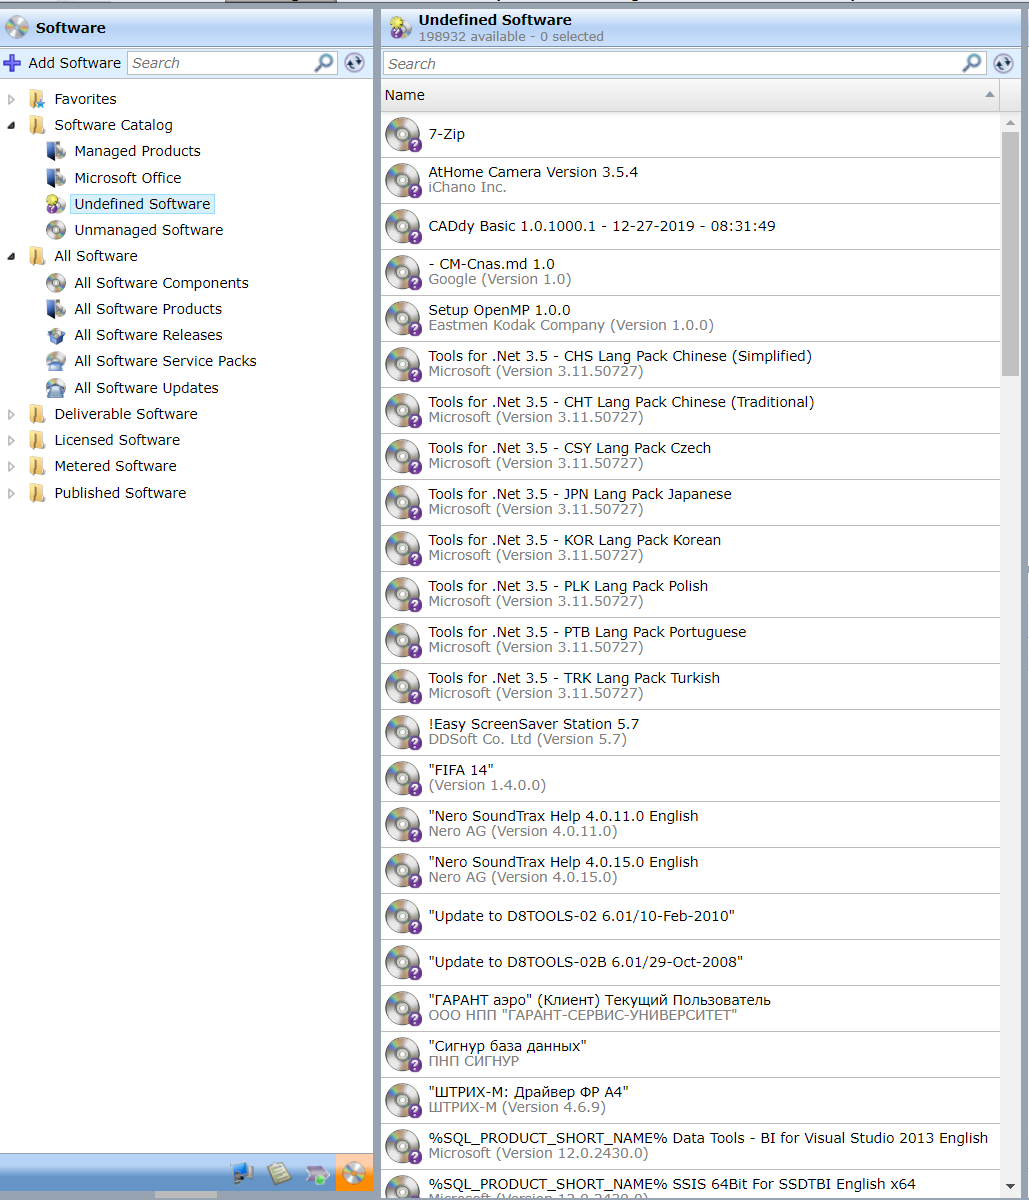Collapse the Software Catalog folder

pos(10,125)
